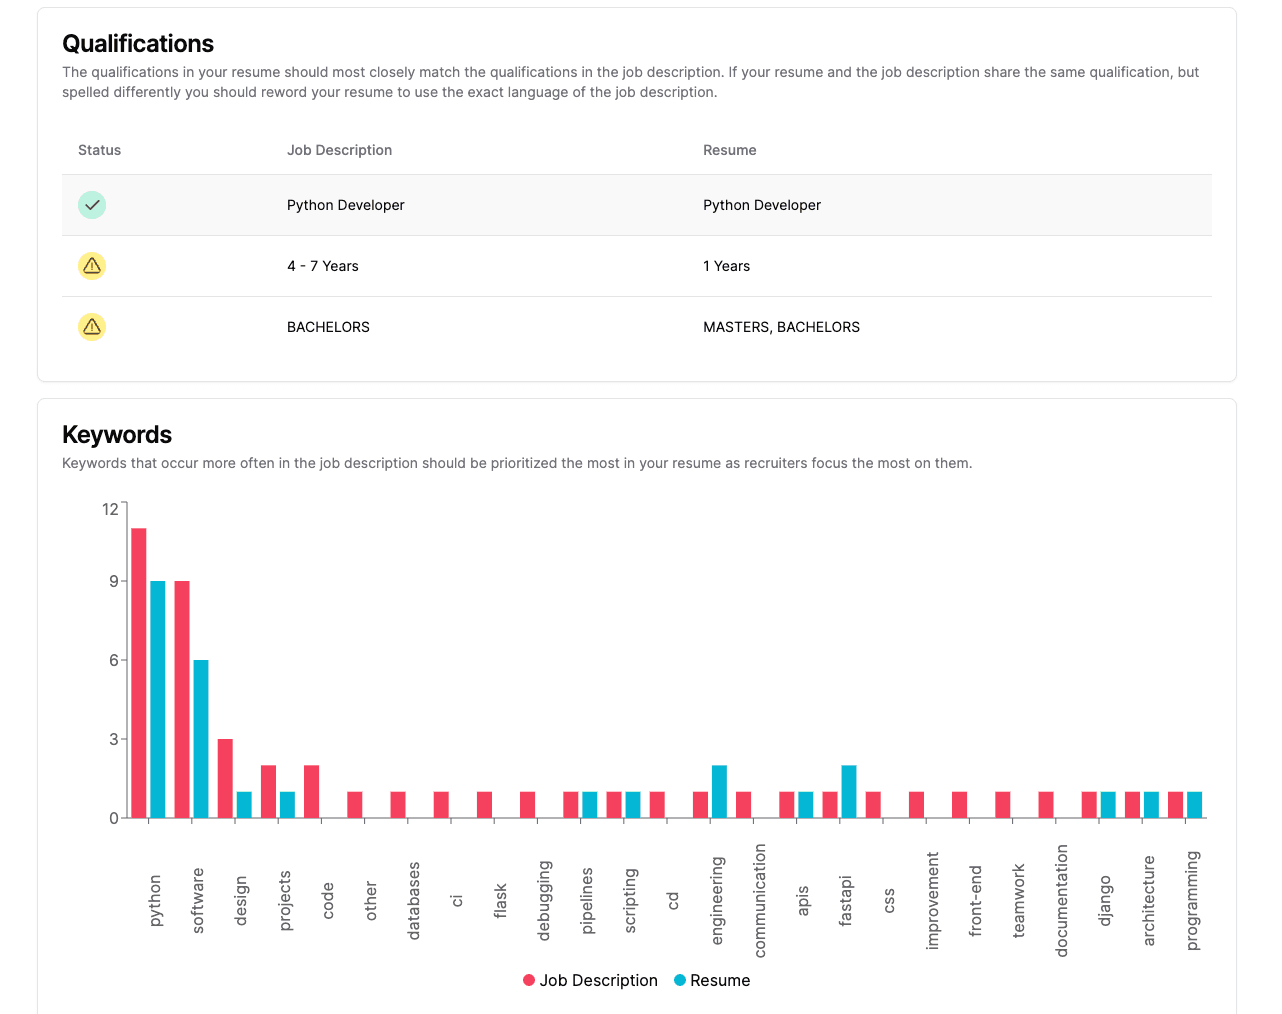Click the red design bar in chart
The width and height of the screenshot is (1282, 1014).
pyautogui.click(x=225, y=778)
